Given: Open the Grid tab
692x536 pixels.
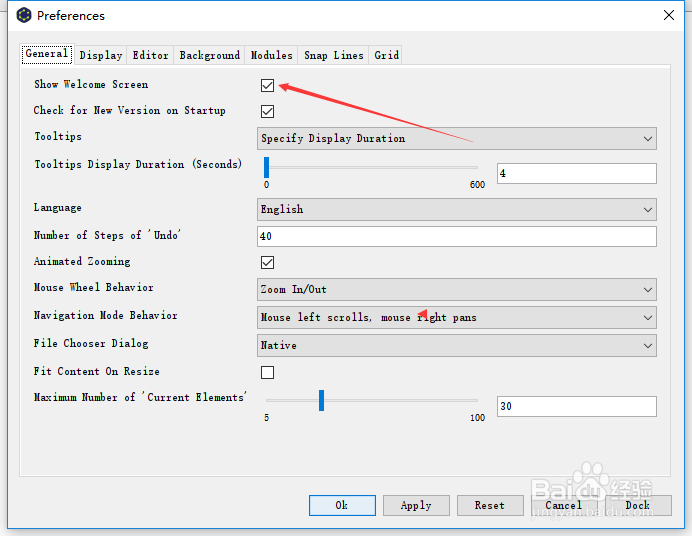Looking at the screenshot, I should click(386, 55).
